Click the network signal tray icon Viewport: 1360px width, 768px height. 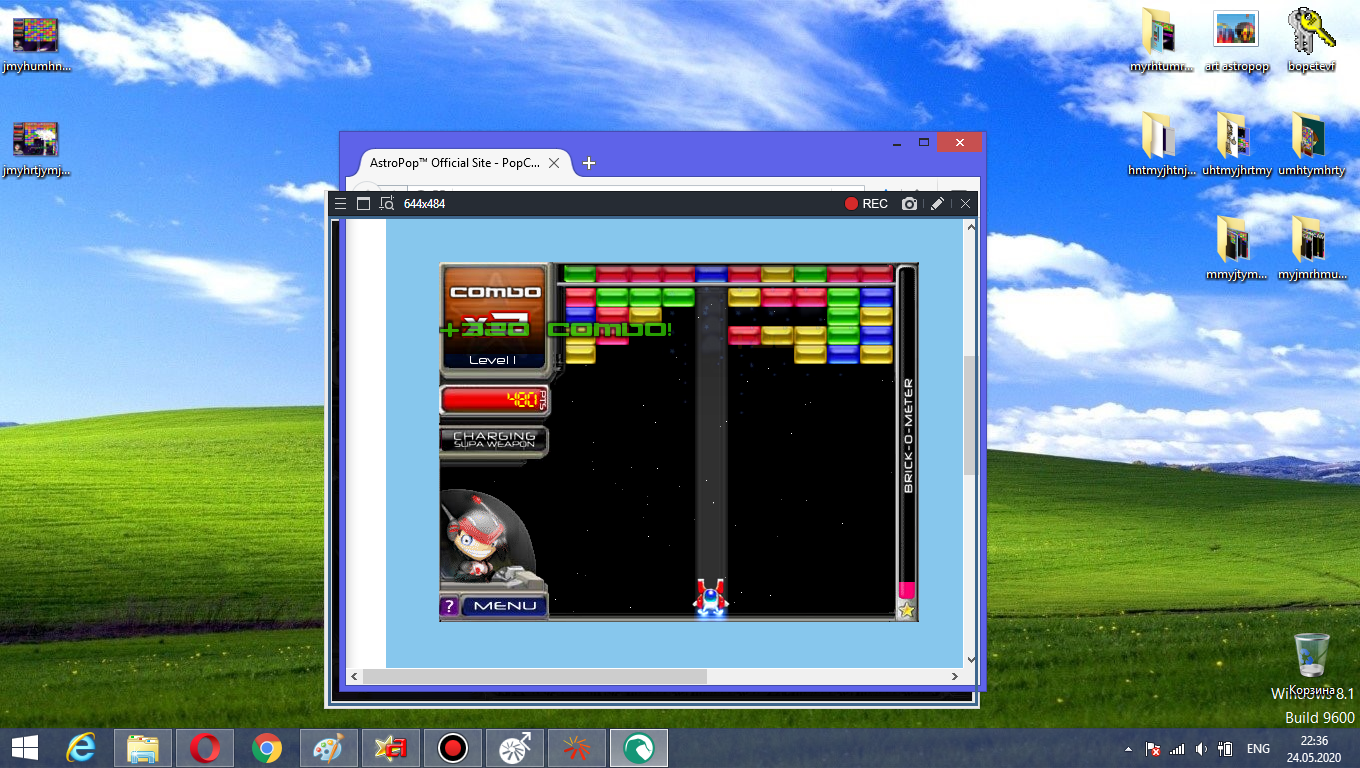(x=1177, y=749)
